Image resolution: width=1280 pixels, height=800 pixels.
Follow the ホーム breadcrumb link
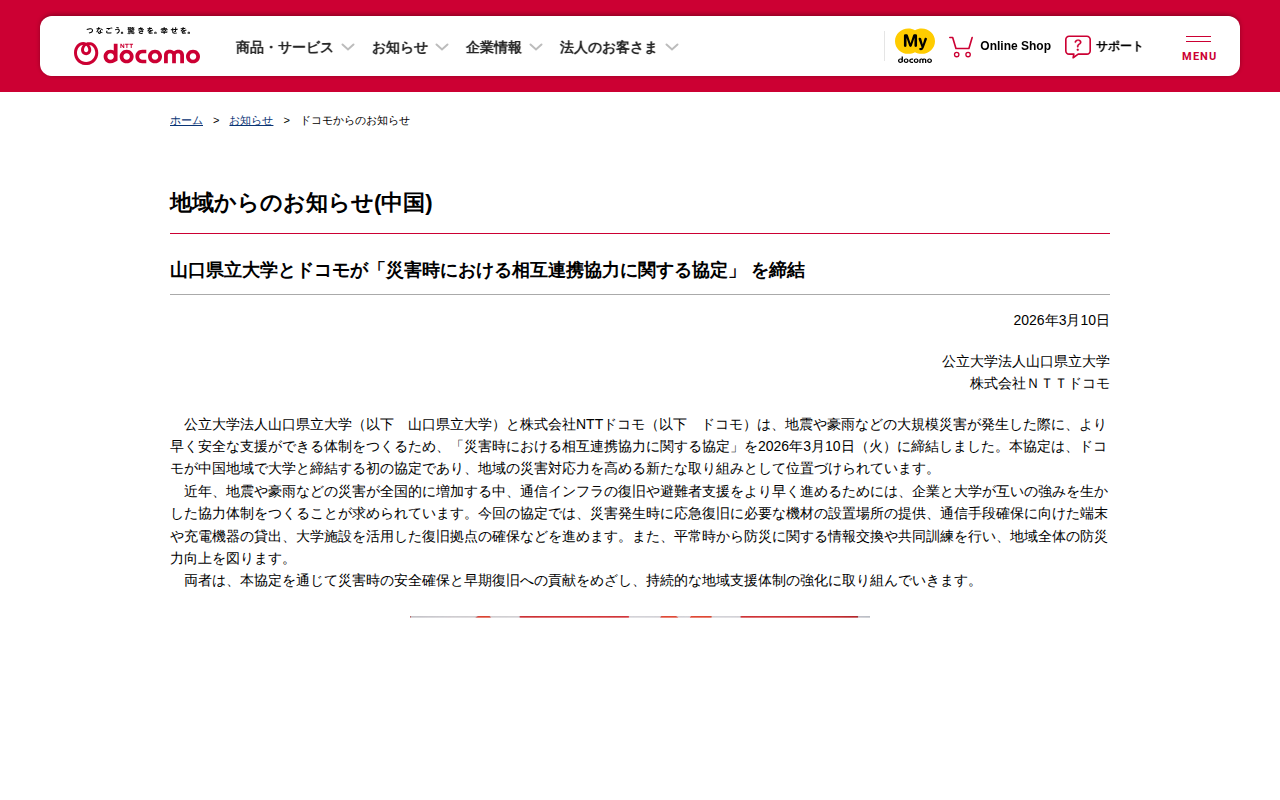pyautogui.click(x=186, y=120)
